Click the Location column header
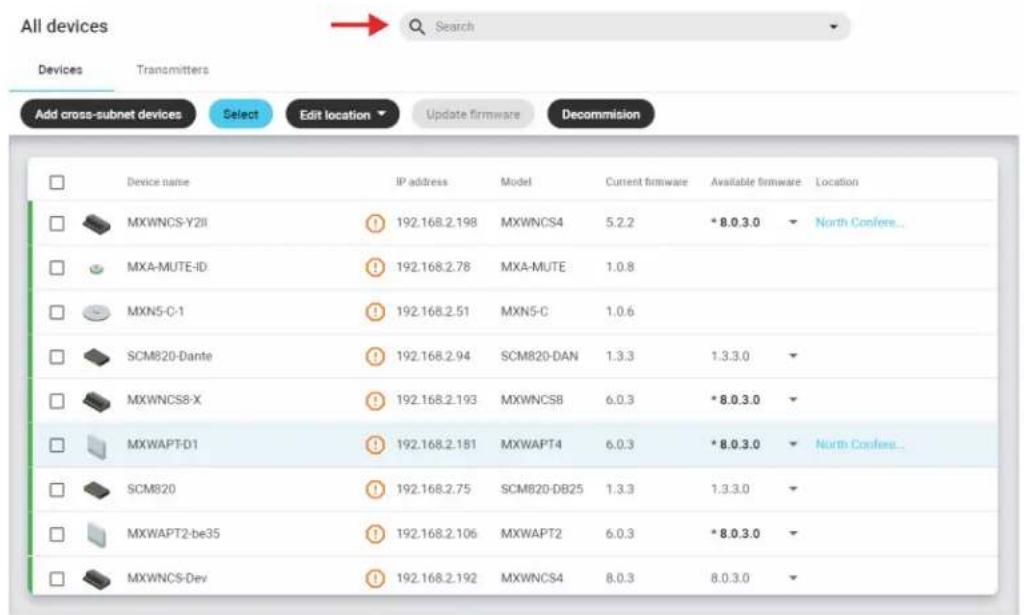 coord(837,182)
